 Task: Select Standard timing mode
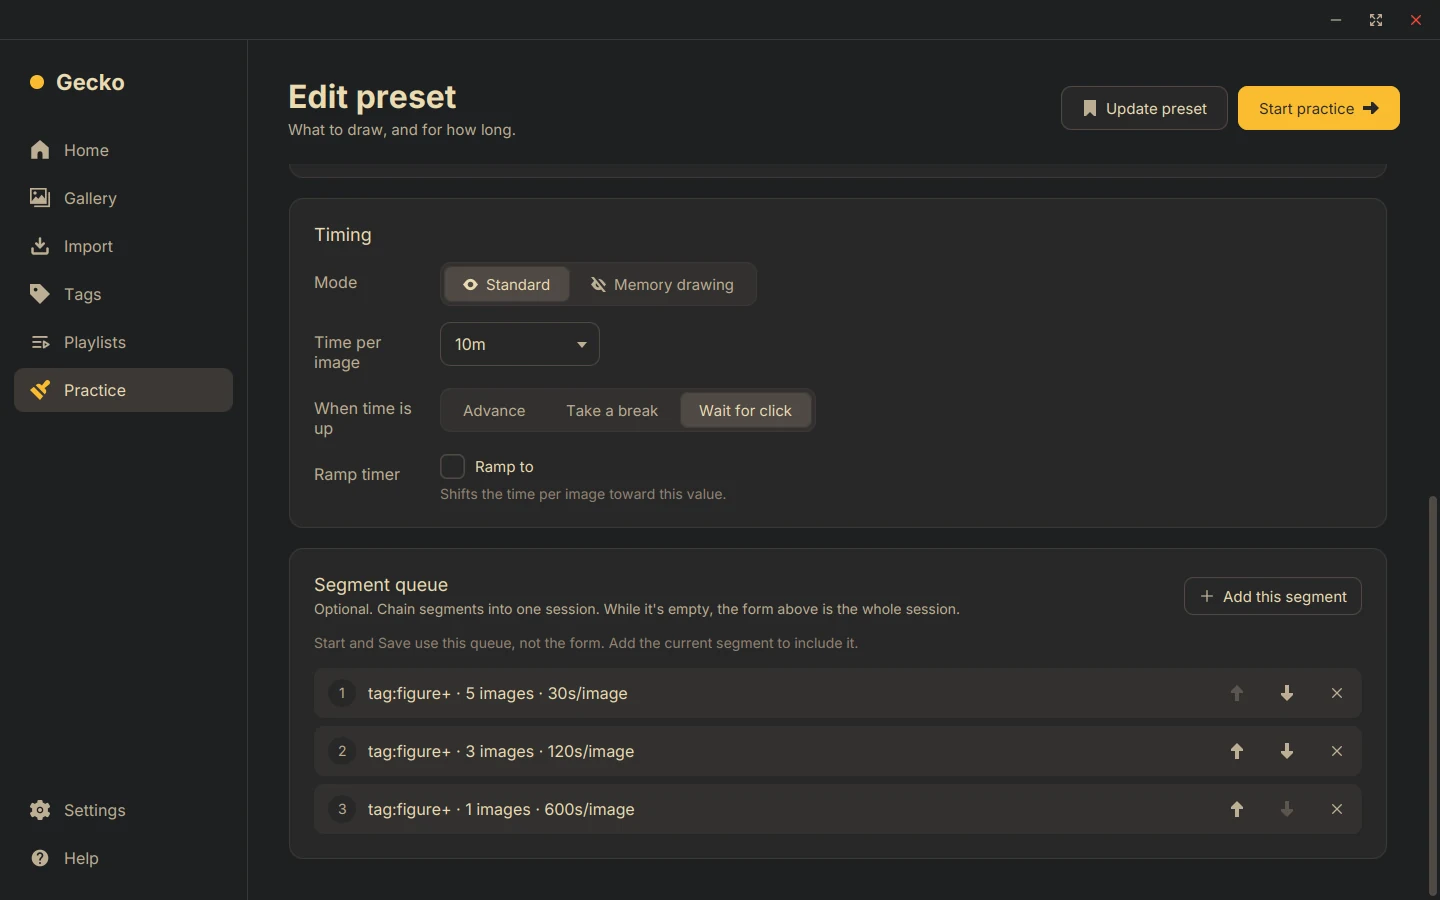[507, 284]
